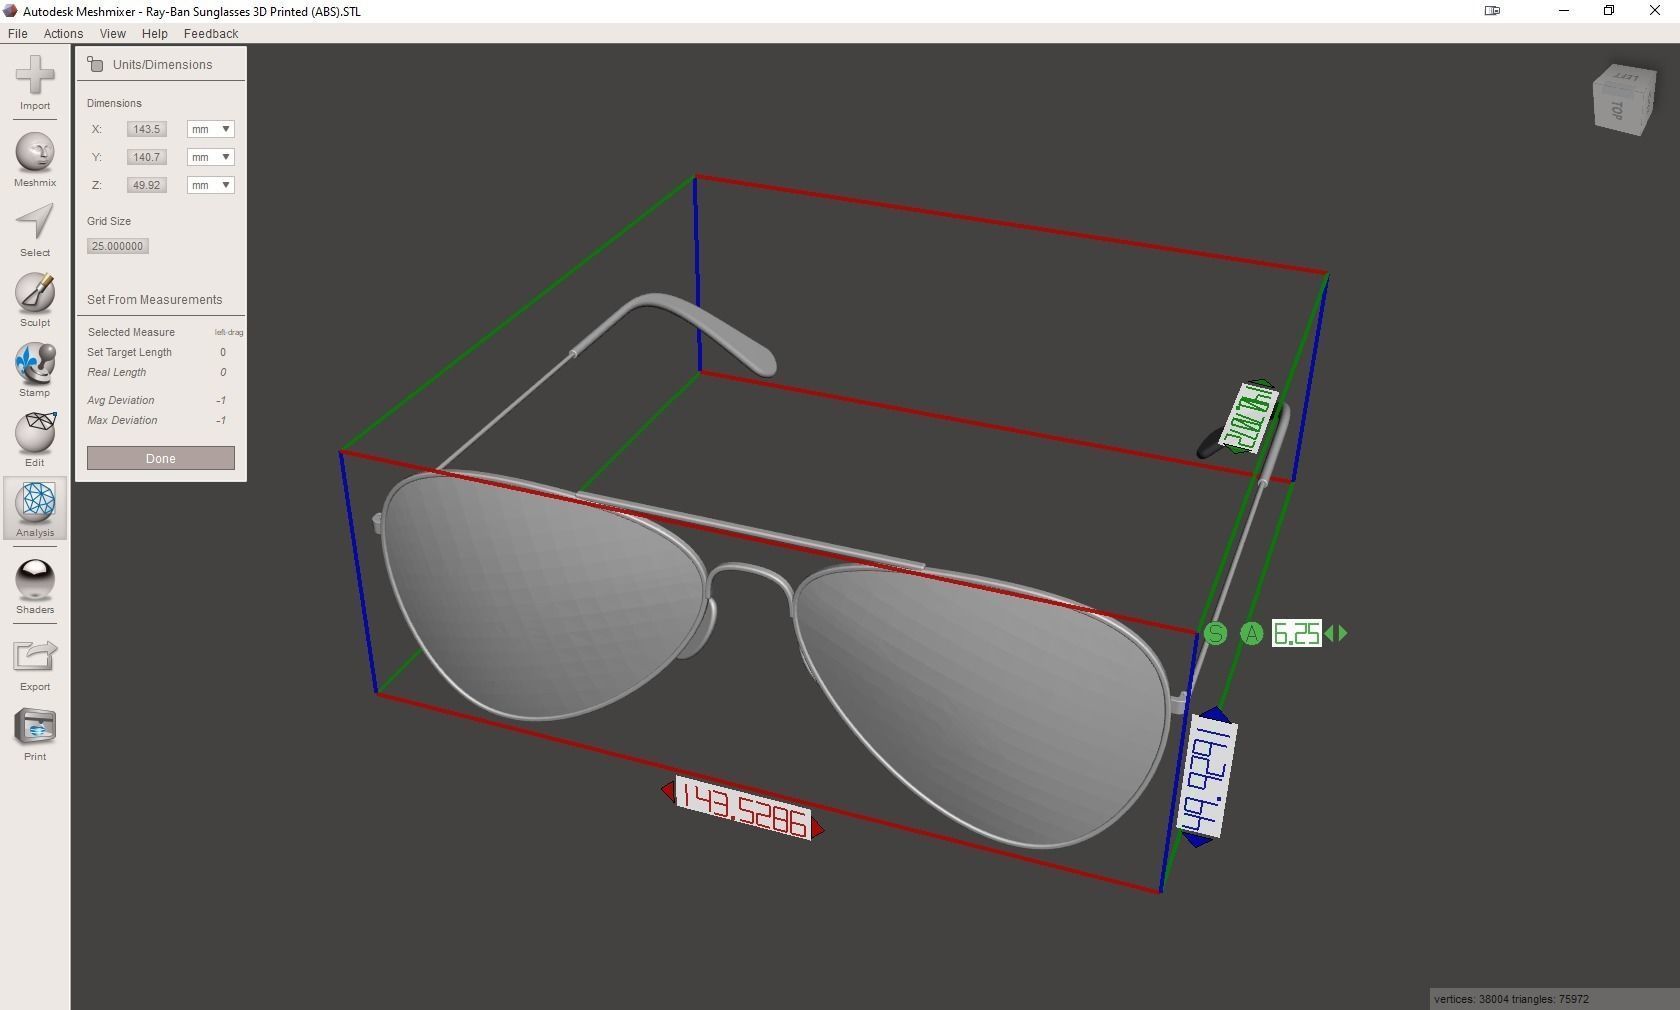Open the Feedback menu
Screen dimensions: 1680x1010
point(211,33)
